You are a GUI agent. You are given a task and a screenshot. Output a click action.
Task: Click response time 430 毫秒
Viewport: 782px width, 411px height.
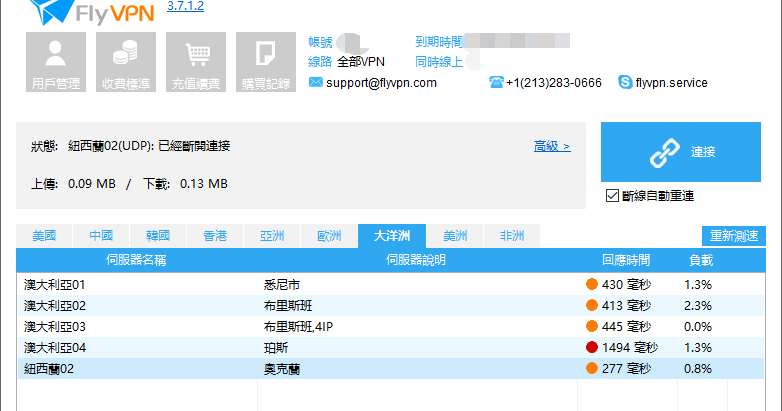pos(626,285)
